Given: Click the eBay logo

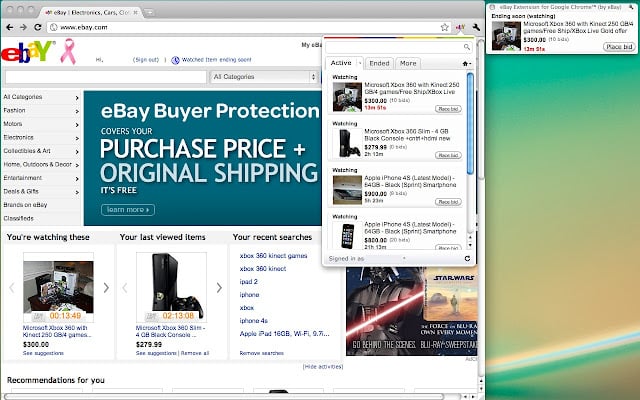Looking at the screenshot, I should pyautogui.click(x=28, y=51).
